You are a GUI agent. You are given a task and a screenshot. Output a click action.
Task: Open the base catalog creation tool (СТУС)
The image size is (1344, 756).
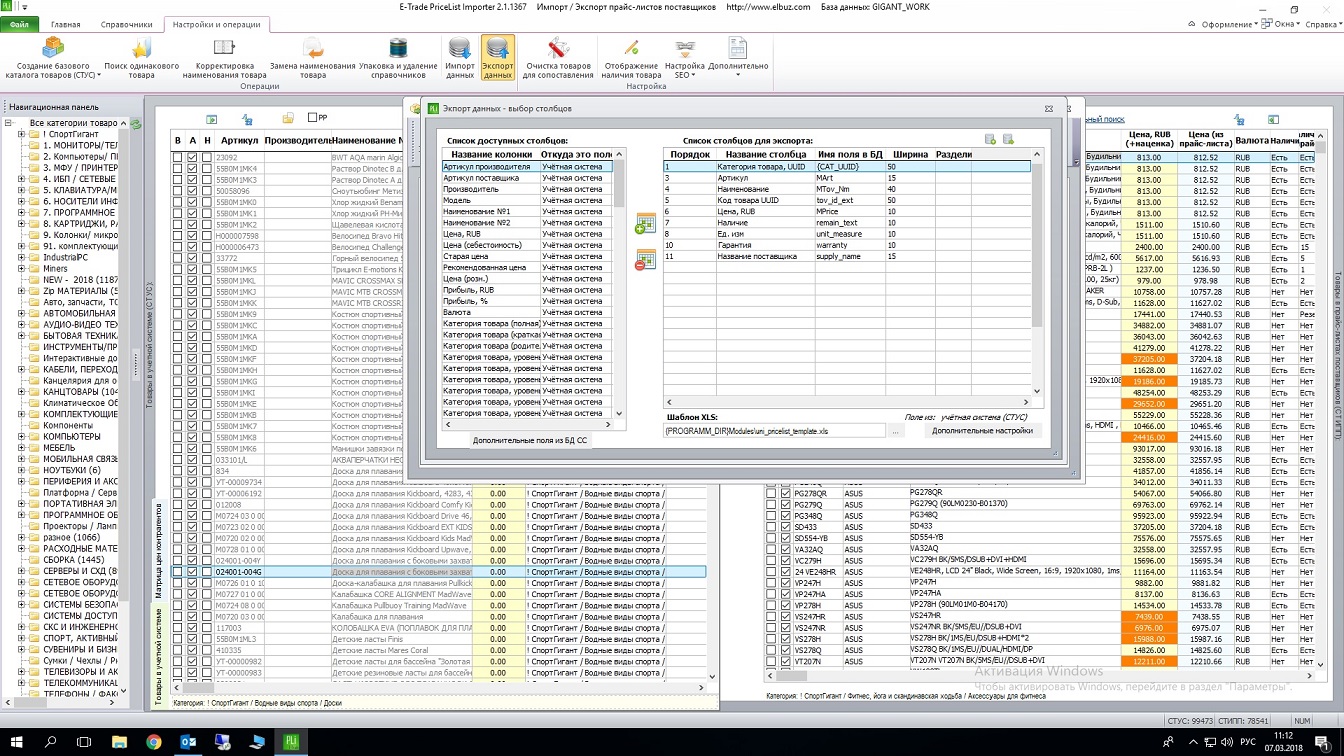pyautogui.click(x=52, y=58)
